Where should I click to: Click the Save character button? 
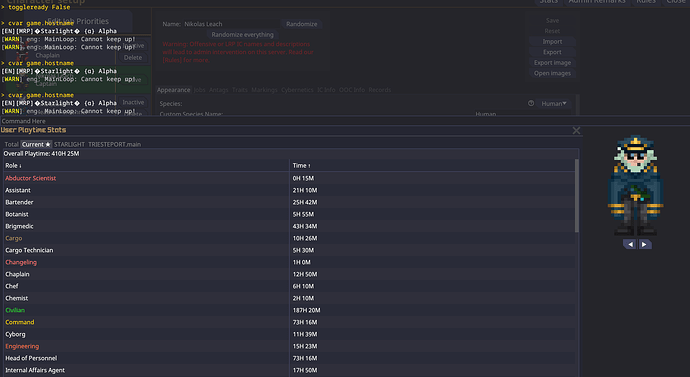coord(552,21)
